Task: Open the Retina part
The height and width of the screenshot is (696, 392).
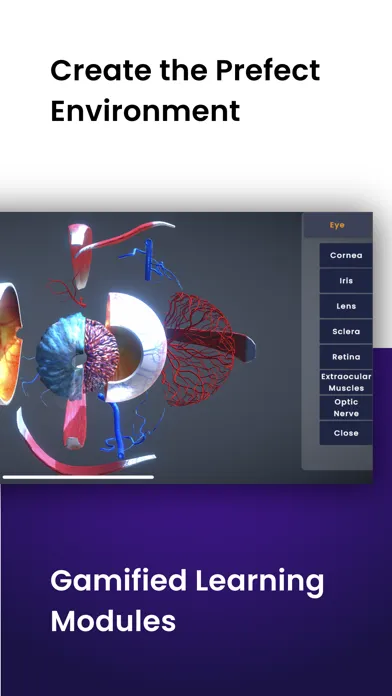Action: click(346, 356)
